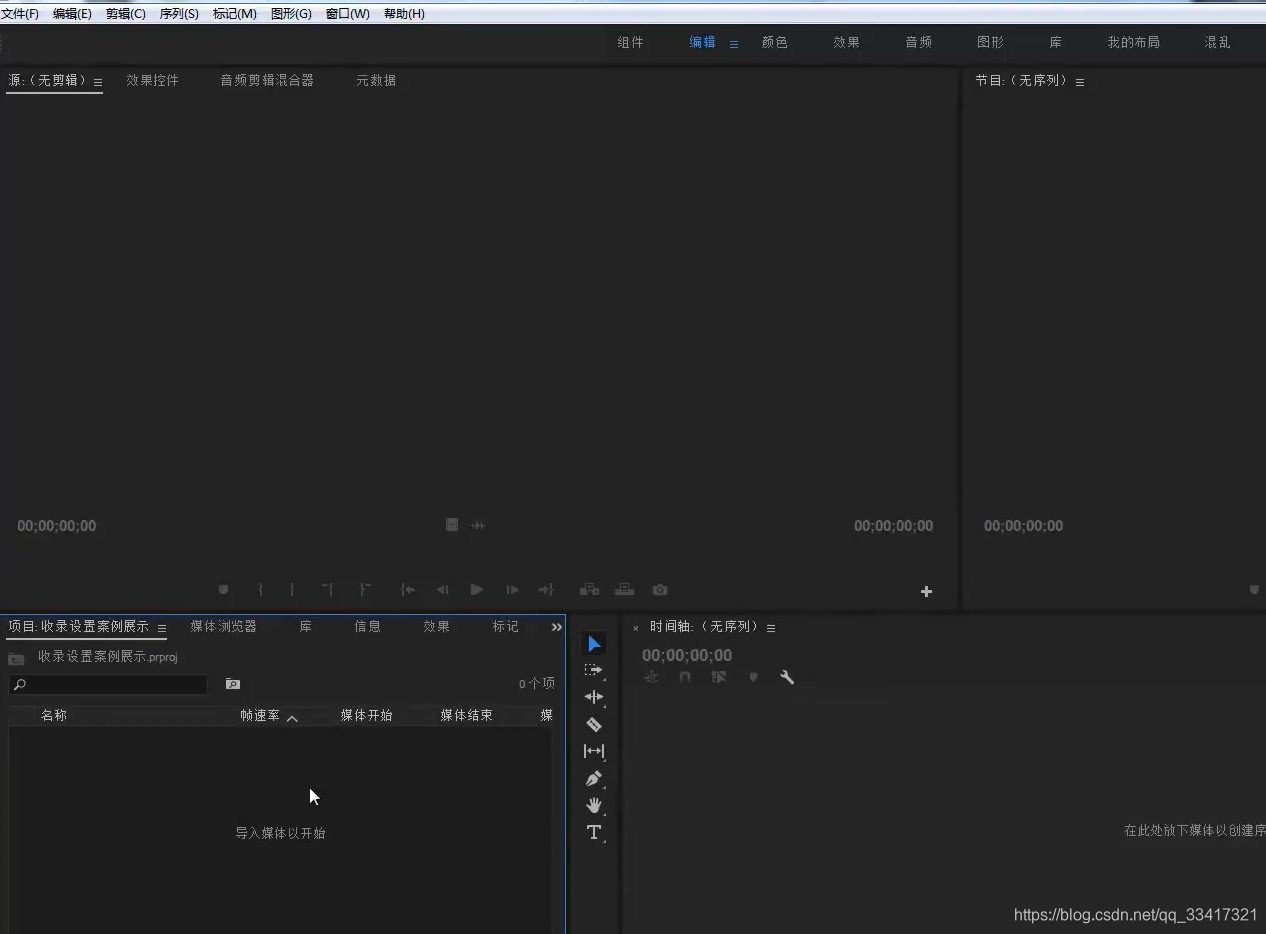Open the 帮助(H) menu
Image resolution: width=1266 pixels, height=934 pixels.
coord(404,13)
